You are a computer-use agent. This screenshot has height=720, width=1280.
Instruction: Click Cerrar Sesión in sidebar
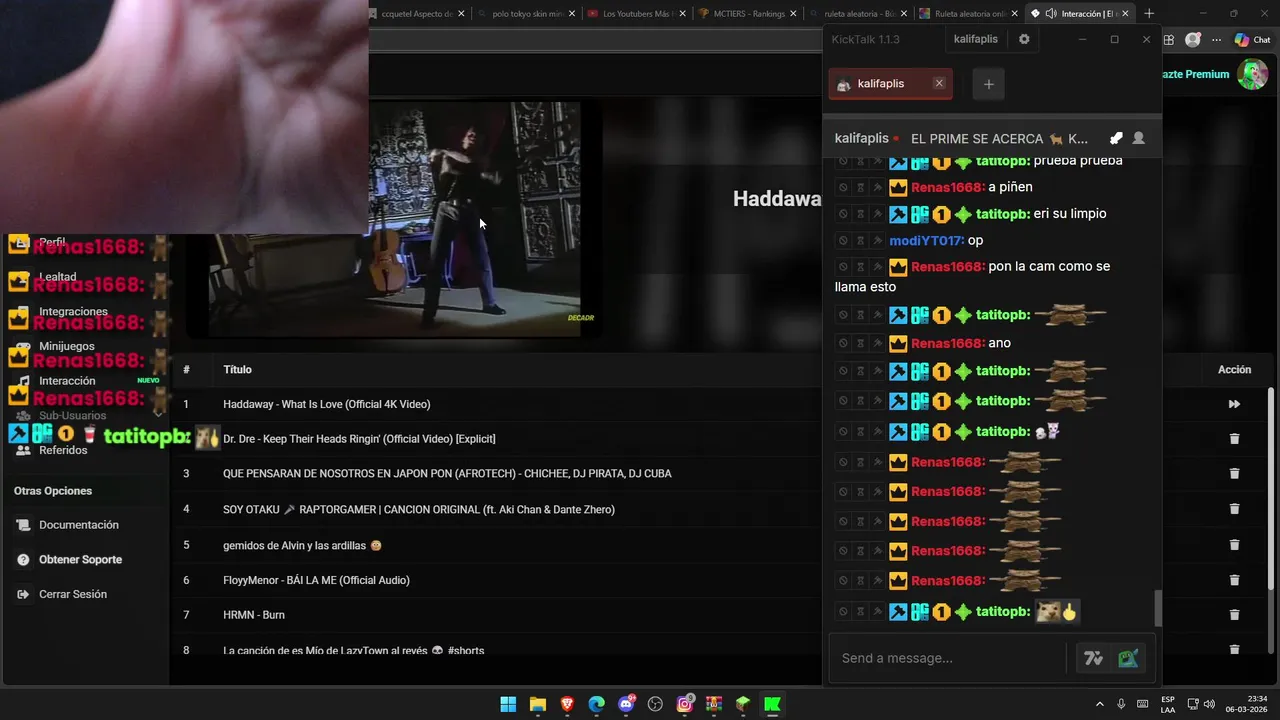(x=72, y=594)
